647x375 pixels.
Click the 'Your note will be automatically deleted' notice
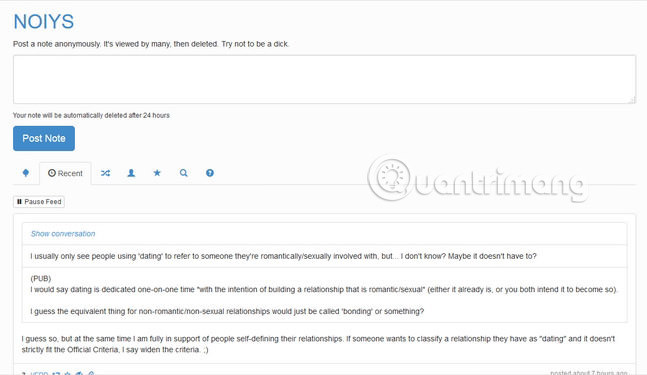click(91, 116)
